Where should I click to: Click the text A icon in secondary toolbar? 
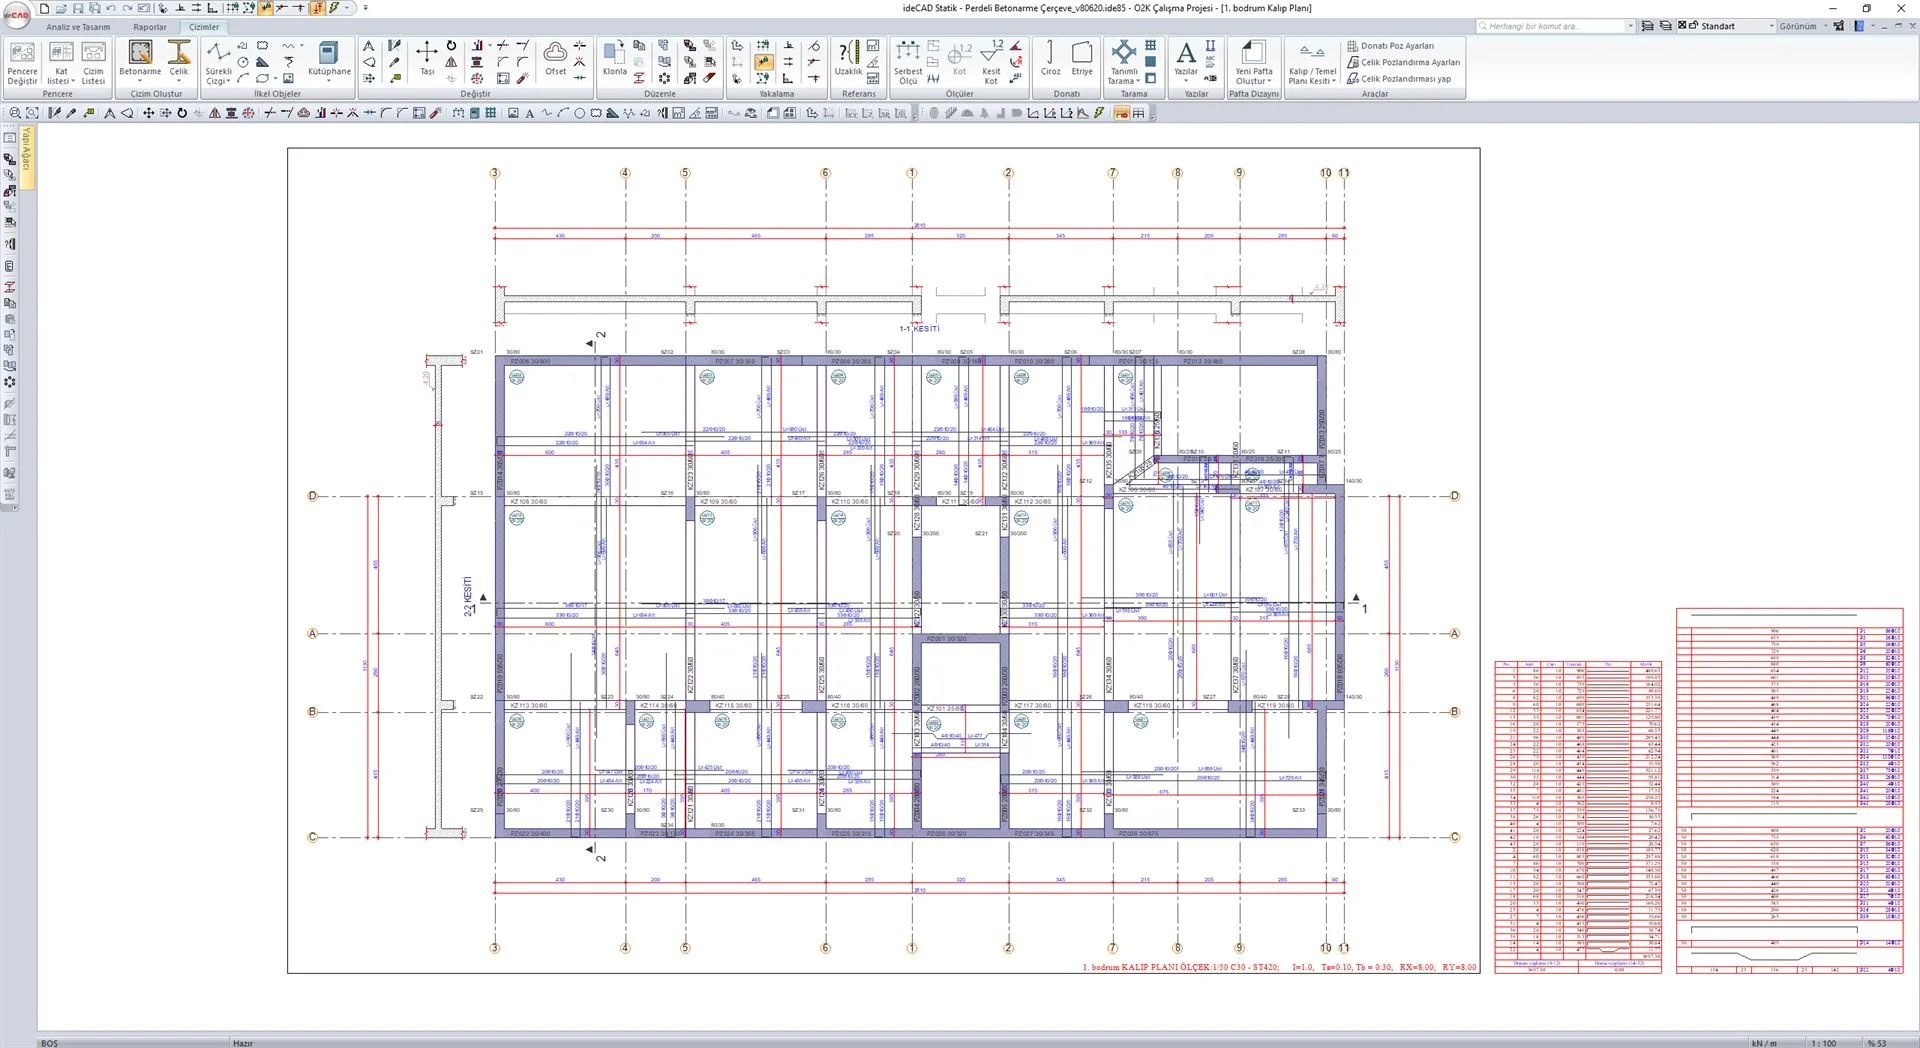pyautogui.click(x=530, y=113)
